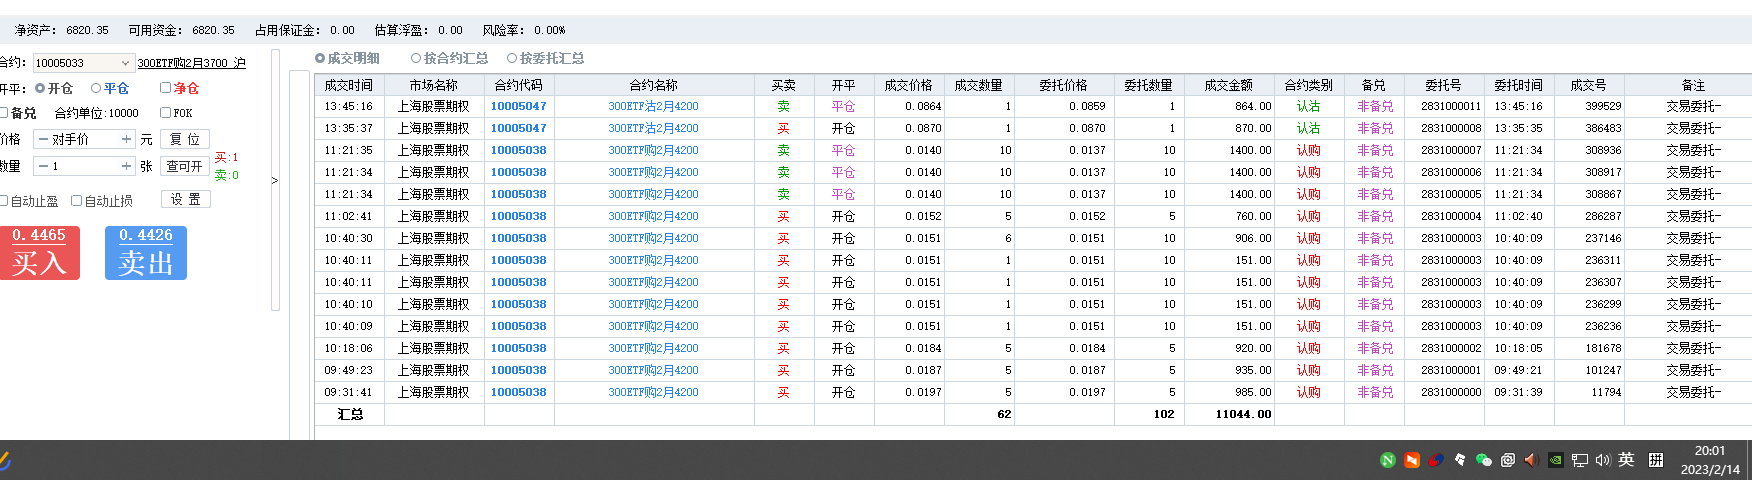The height and width of the screenshot is (480, 1752).
Task: Expand the side panel arrow
Action: coord(275,181)
